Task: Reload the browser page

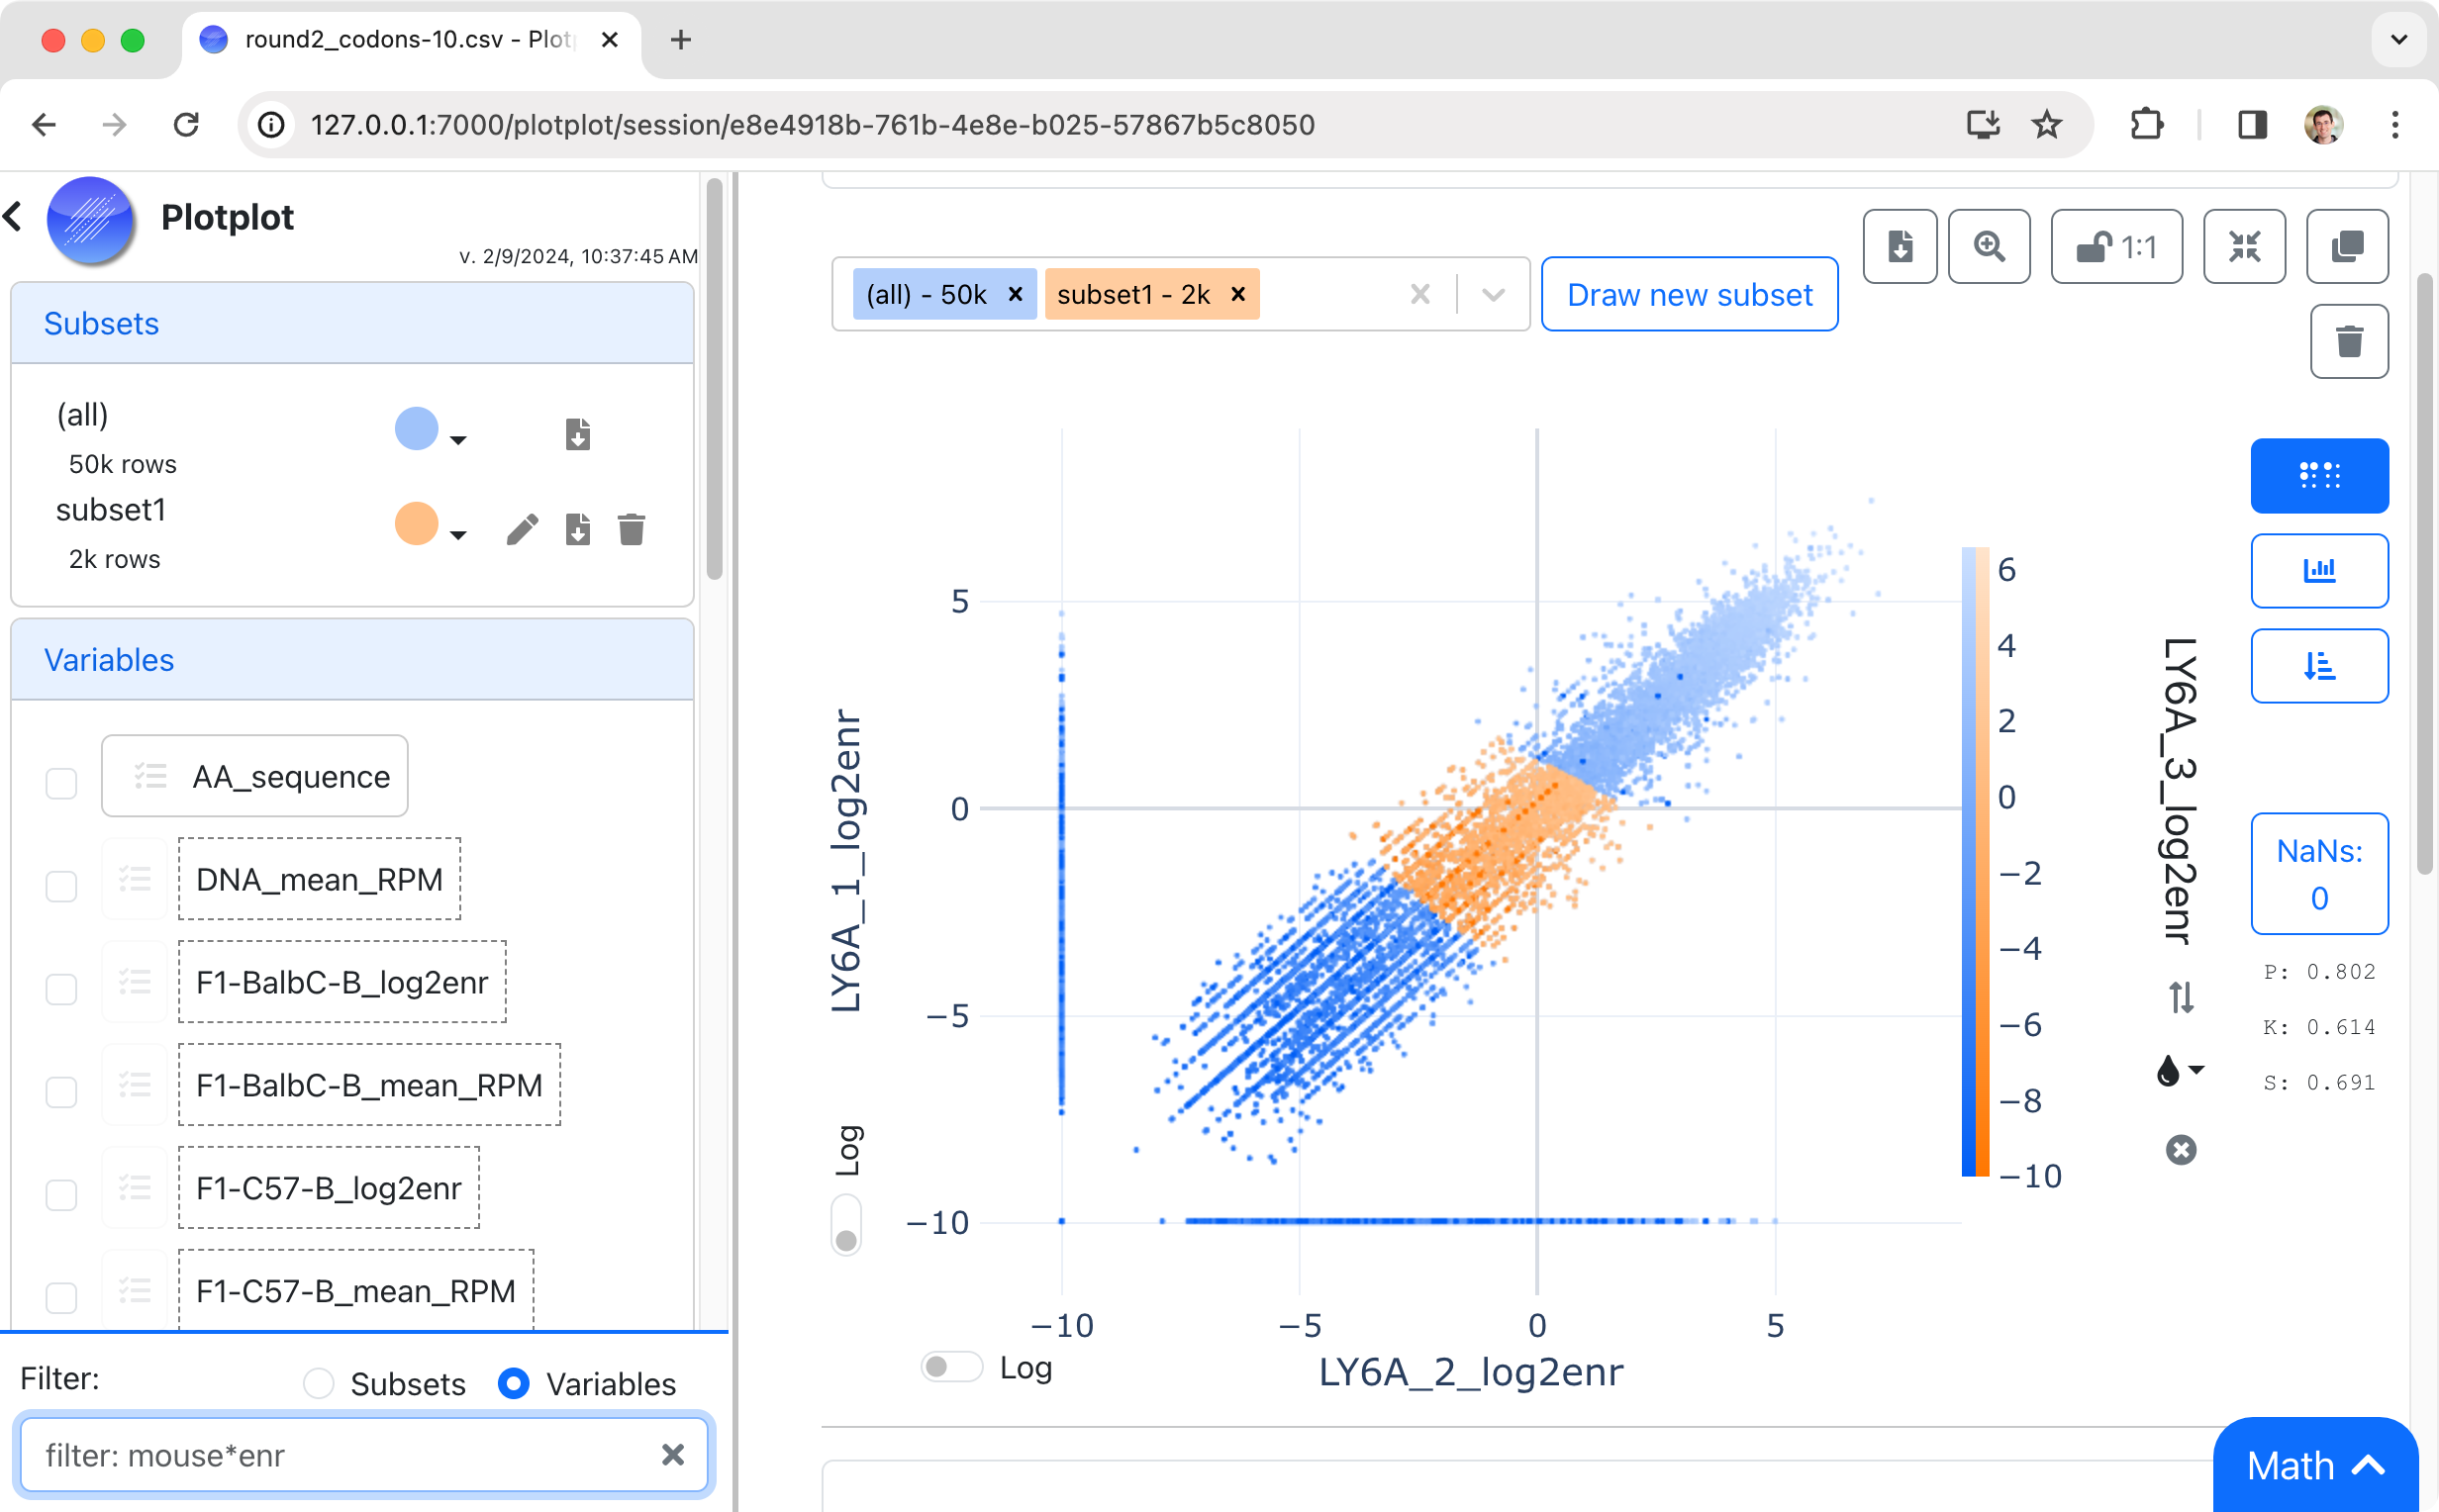Action: [186, 125]
